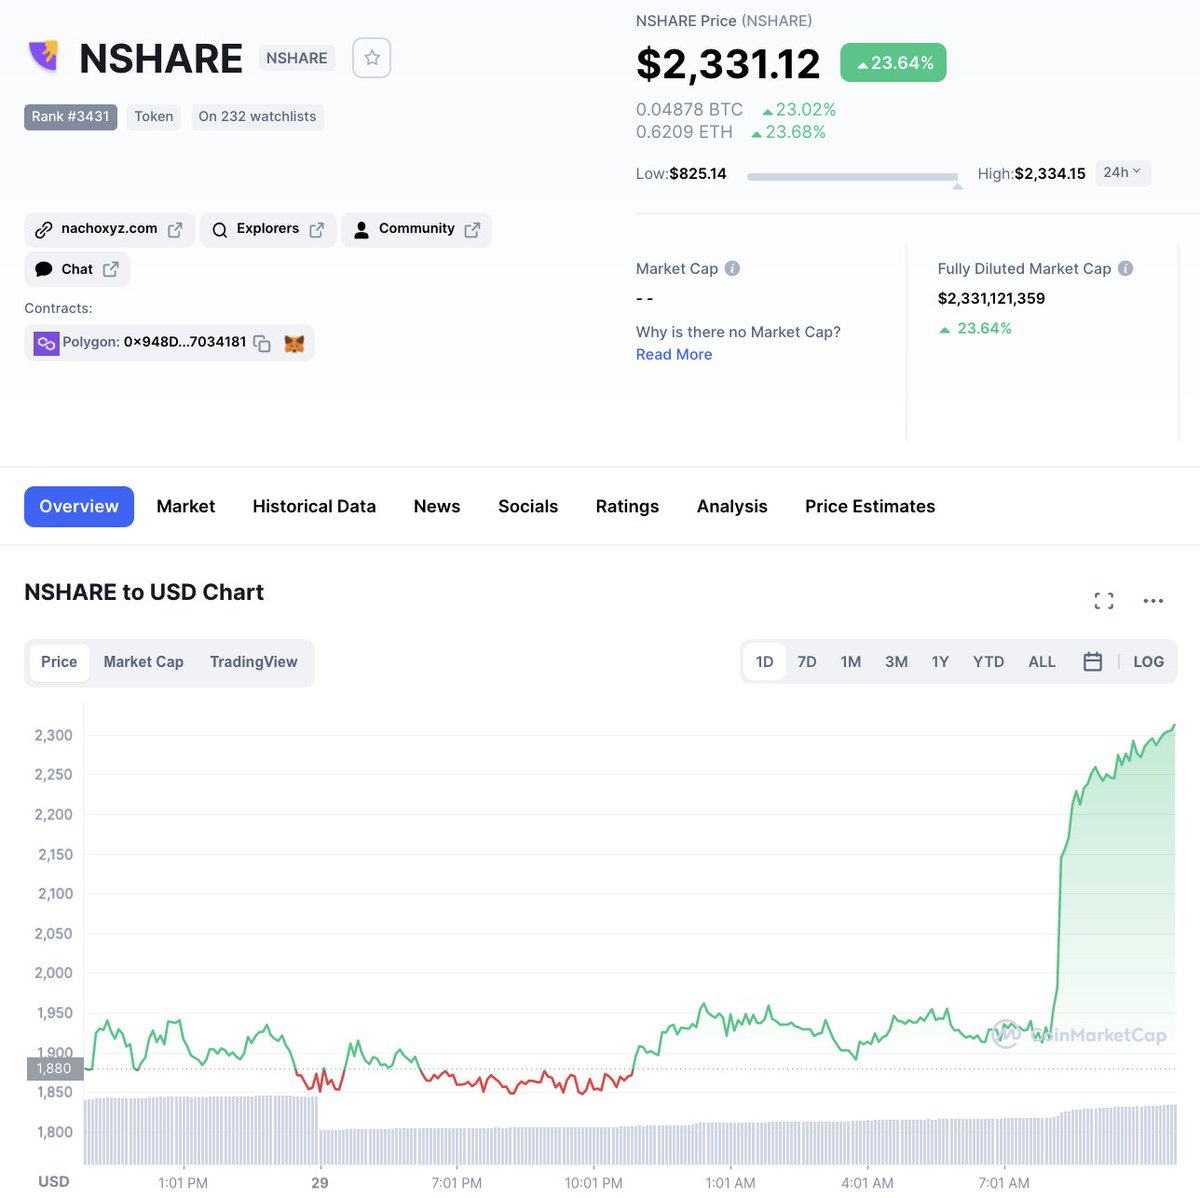1200x1198 pixels.
Task: Open the Socials tab
Action: (x=528, y=506)
